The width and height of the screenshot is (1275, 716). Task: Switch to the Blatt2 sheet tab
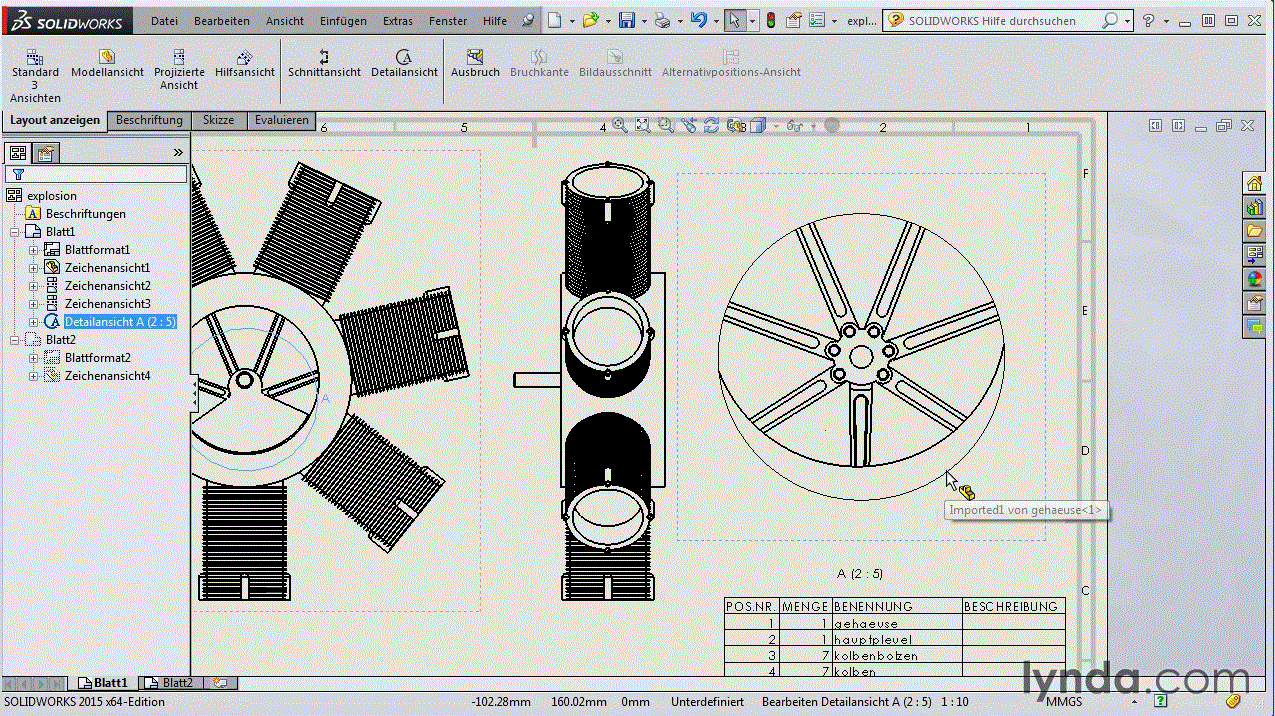coord(170,683)
